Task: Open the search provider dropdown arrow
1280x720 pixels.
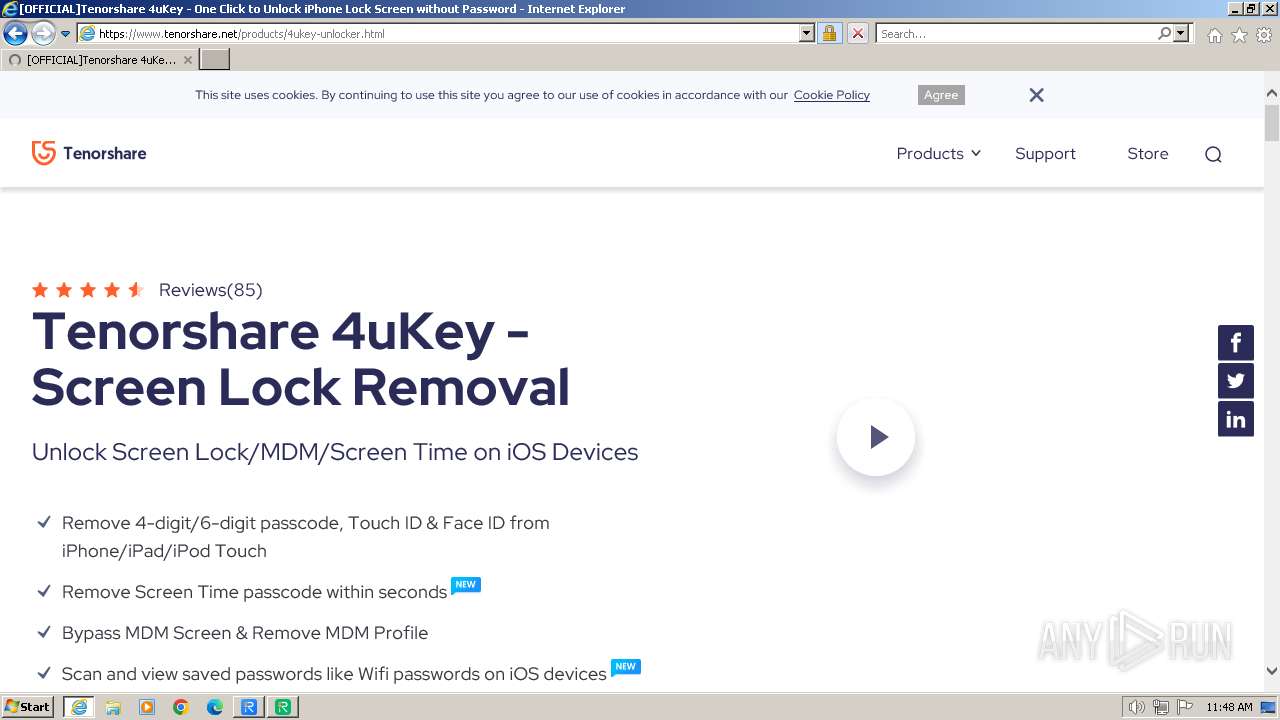Action: tap(1181, 33)
